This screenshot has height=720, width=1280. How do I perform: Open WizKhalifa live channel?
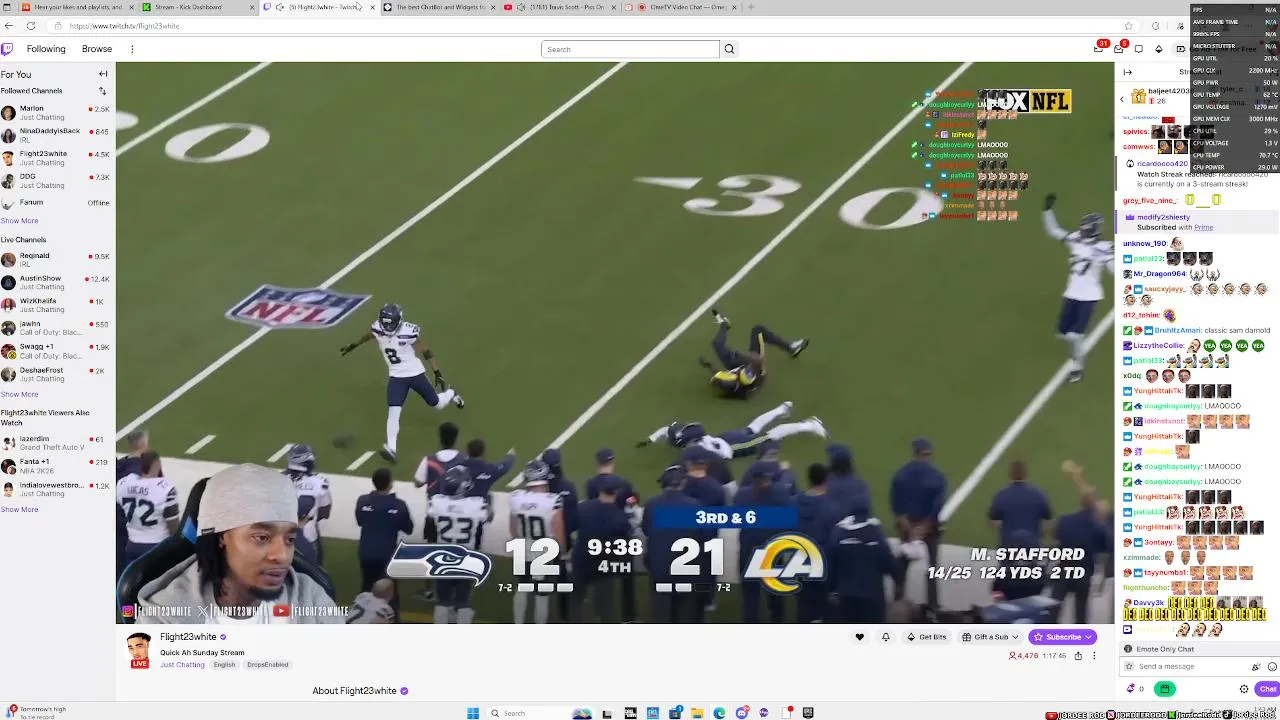[x=55, y=305]
